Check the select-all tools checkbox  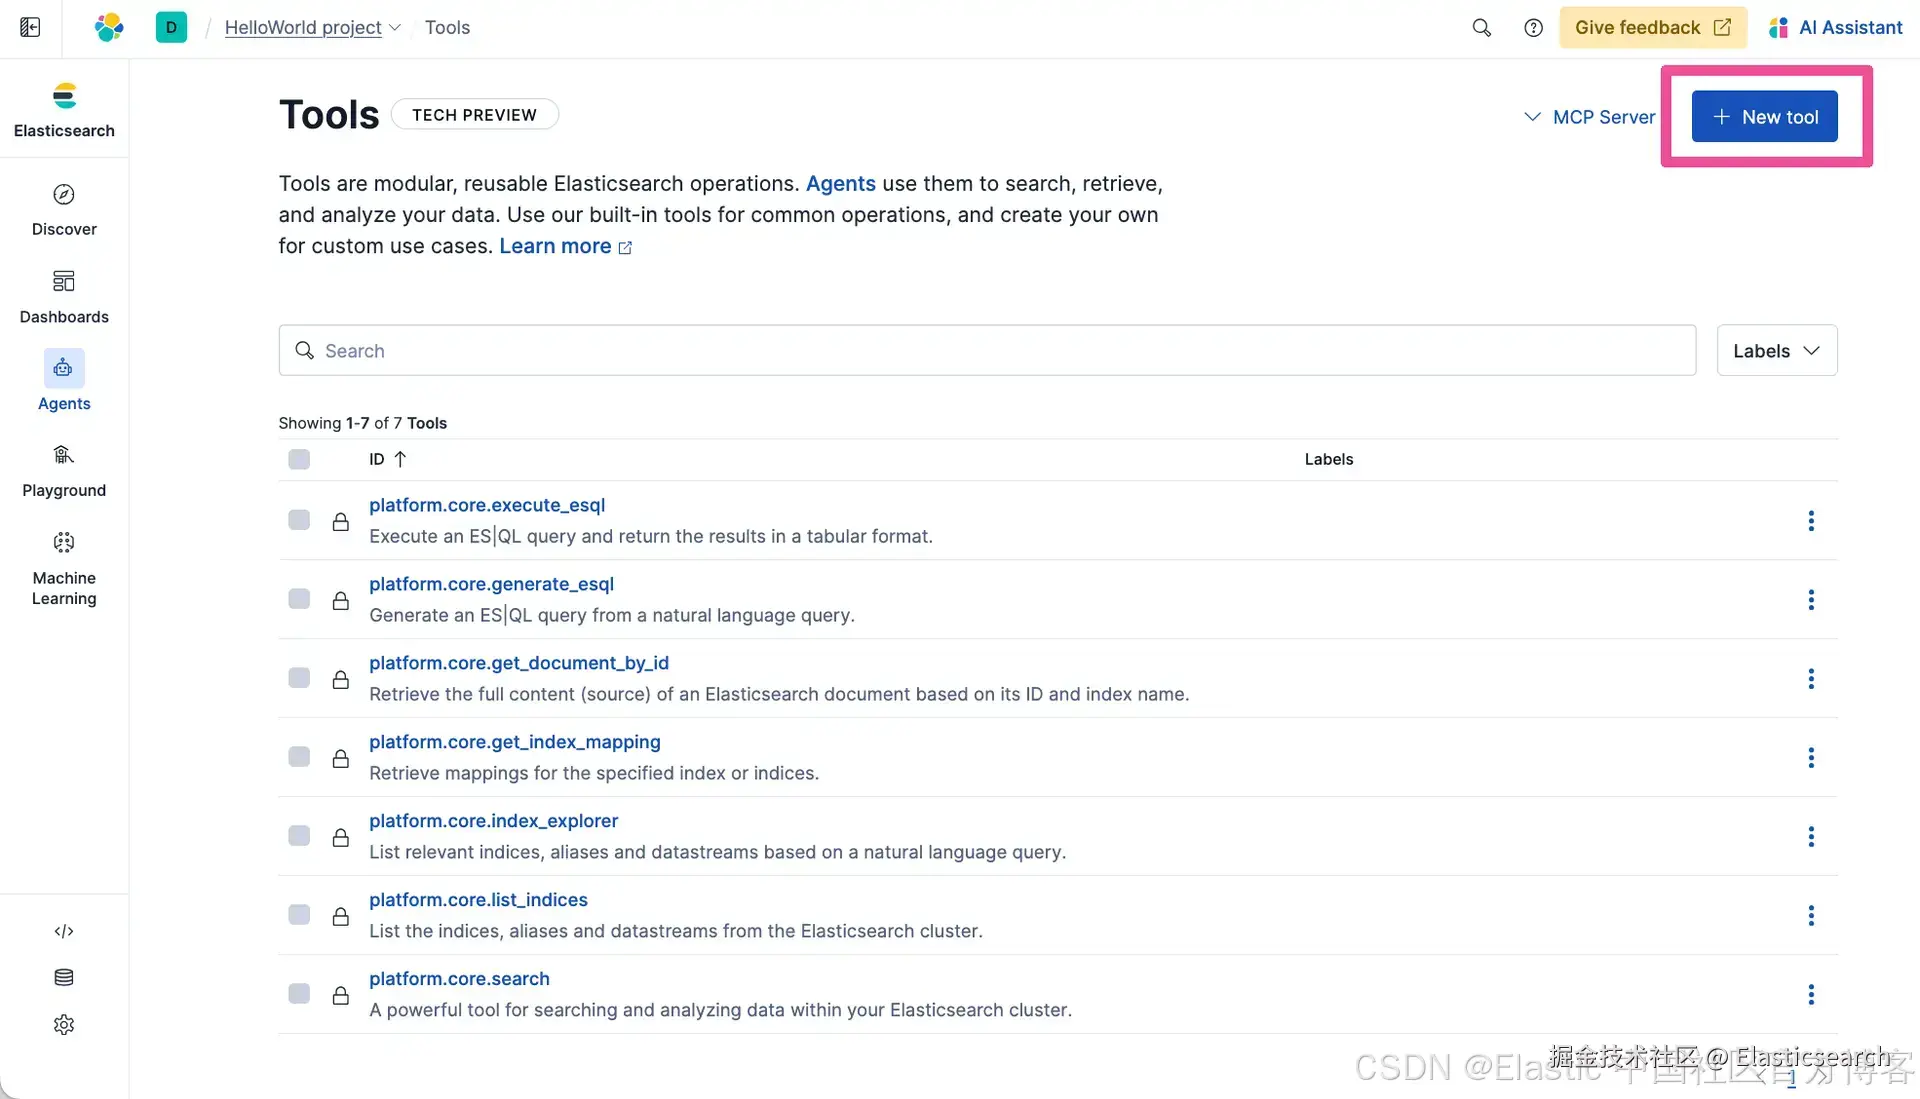[299, 459]
